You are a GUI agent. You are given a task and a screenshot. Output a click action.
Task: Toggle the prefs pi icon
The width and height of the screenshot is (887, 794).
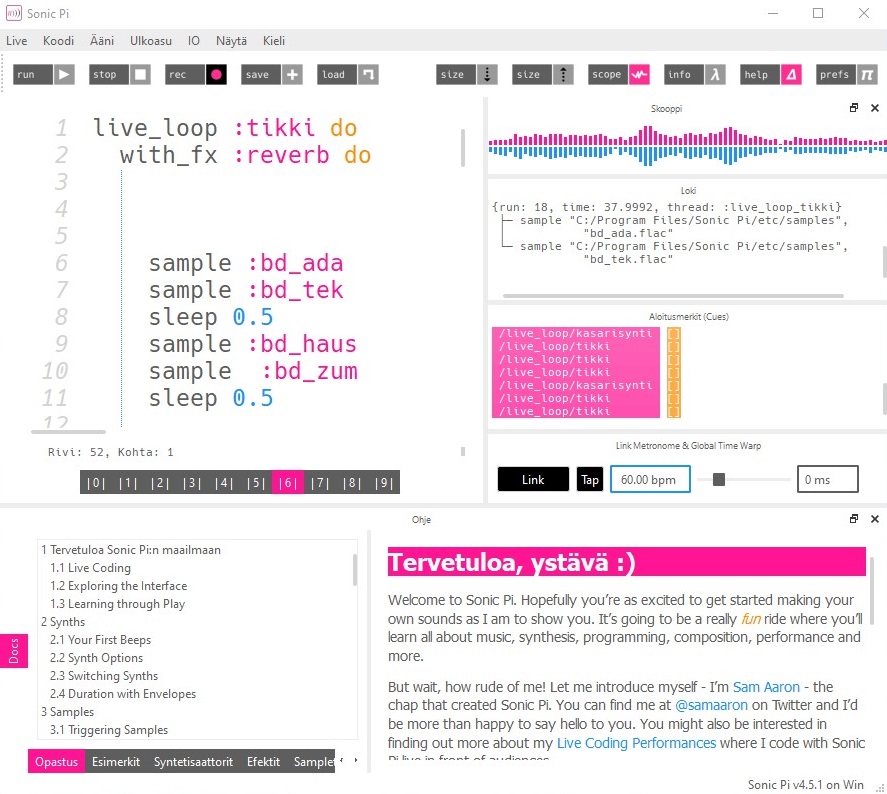click(867, 74)
